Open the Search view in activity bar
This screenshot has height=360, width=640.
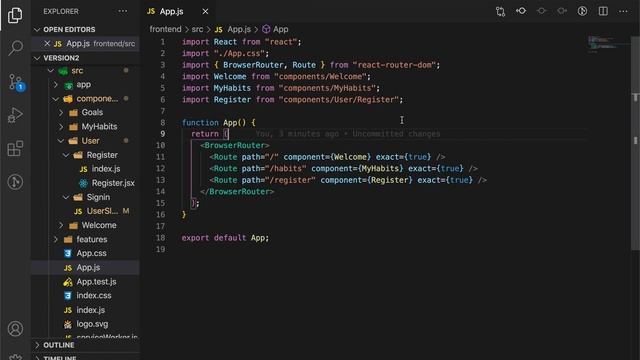click(15, 48)
